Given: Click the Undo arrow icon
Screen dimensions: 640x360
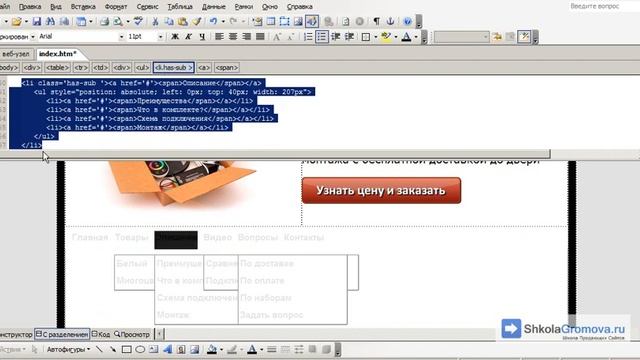Looking at the screenshot, I should (x=213, y=22).
